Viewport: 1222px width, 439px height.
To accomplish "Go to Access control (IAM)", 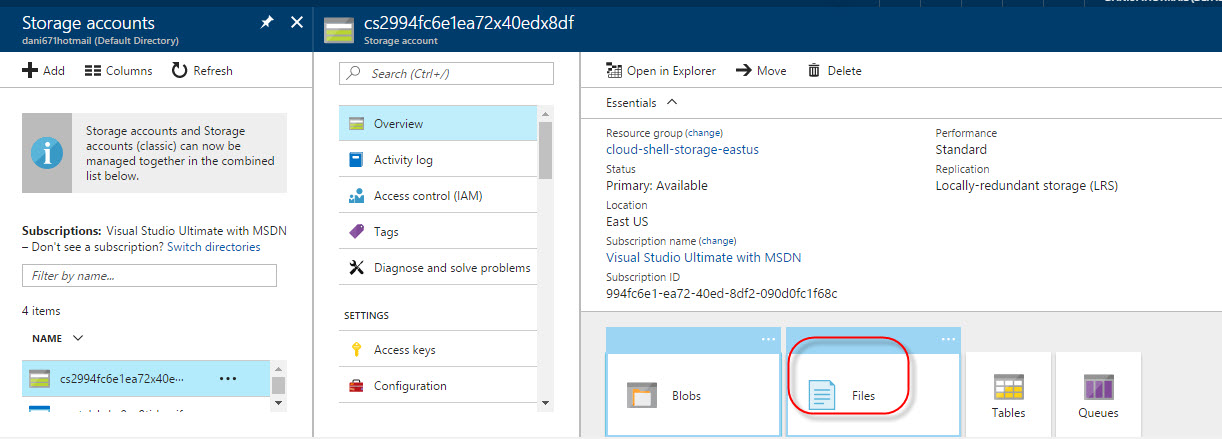I will point(427,196).
